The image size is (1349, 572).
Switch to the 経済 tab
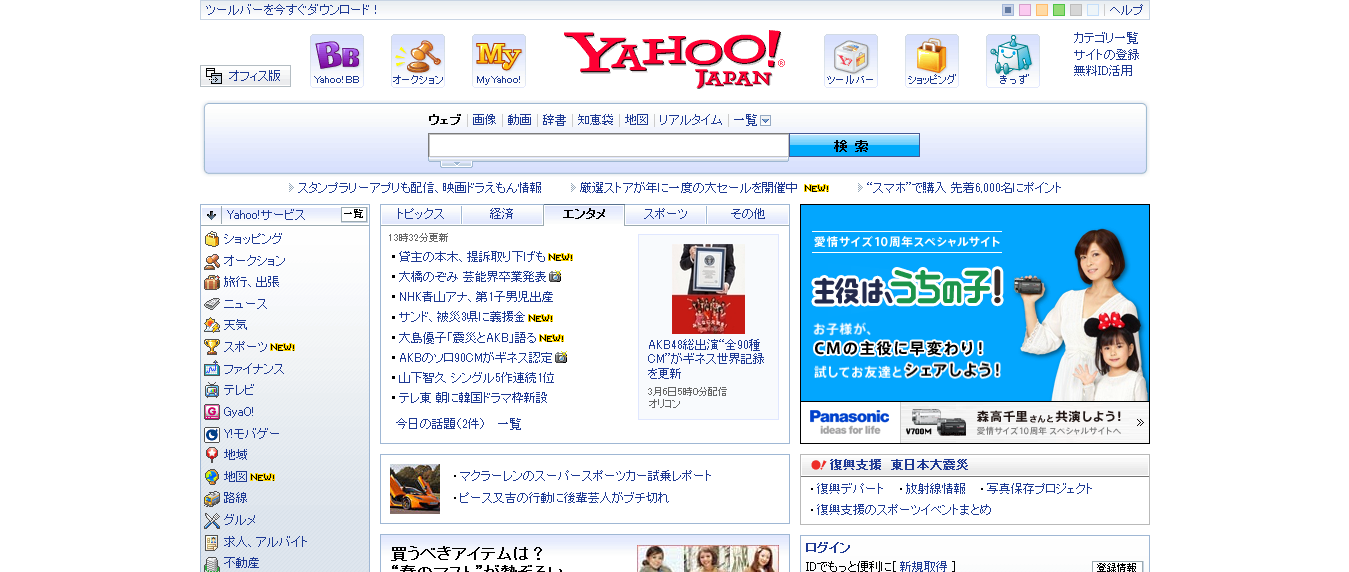pyautogui.click(x=502, y=214)
